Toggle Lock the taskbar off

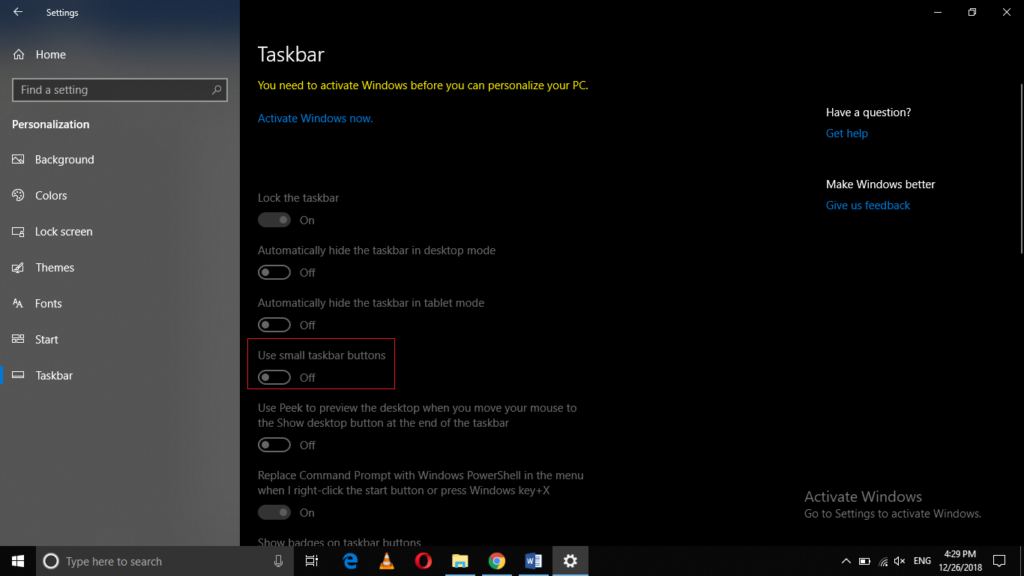(x=274, y=220)
